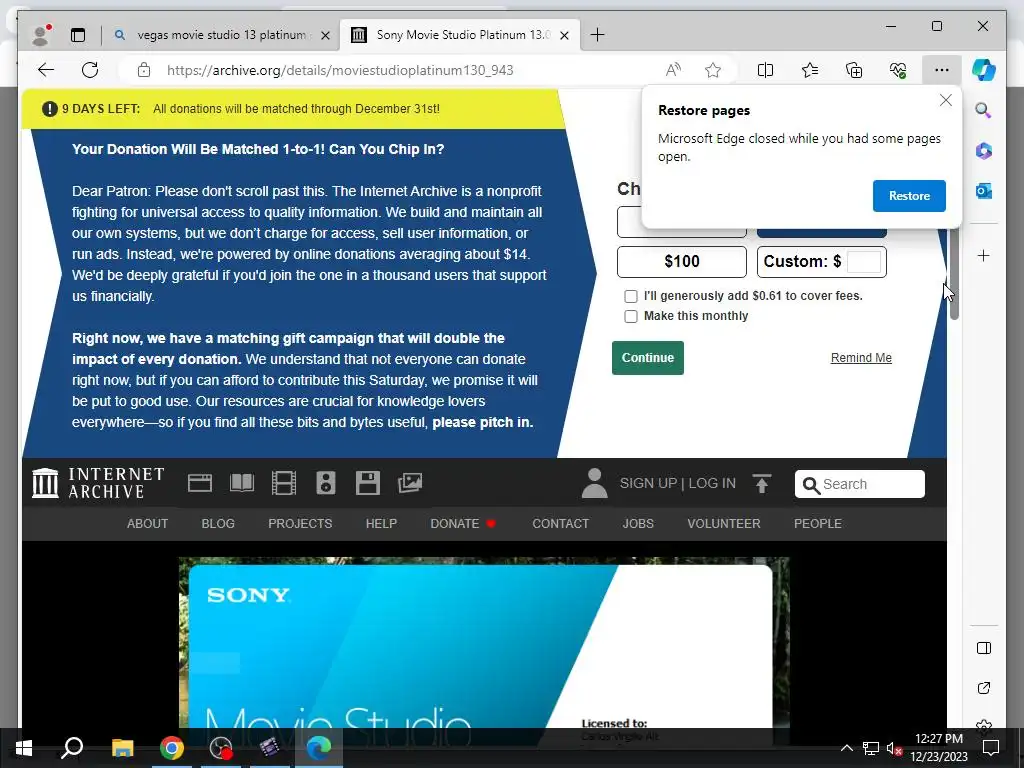Switch to vegas movie studio 13 tab
Viewport: 1024px width, 768px height.
[x=222, y=35]
